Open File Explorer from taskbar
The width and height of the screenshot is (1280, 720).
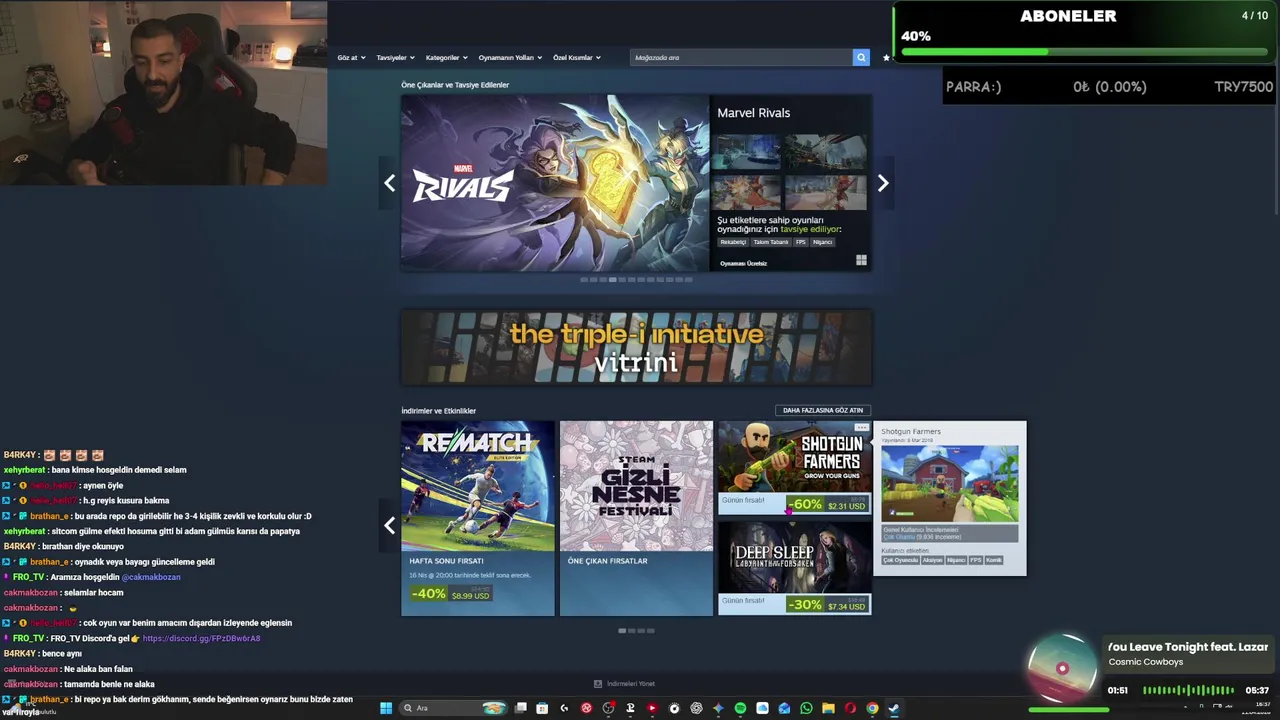point(828,708)
